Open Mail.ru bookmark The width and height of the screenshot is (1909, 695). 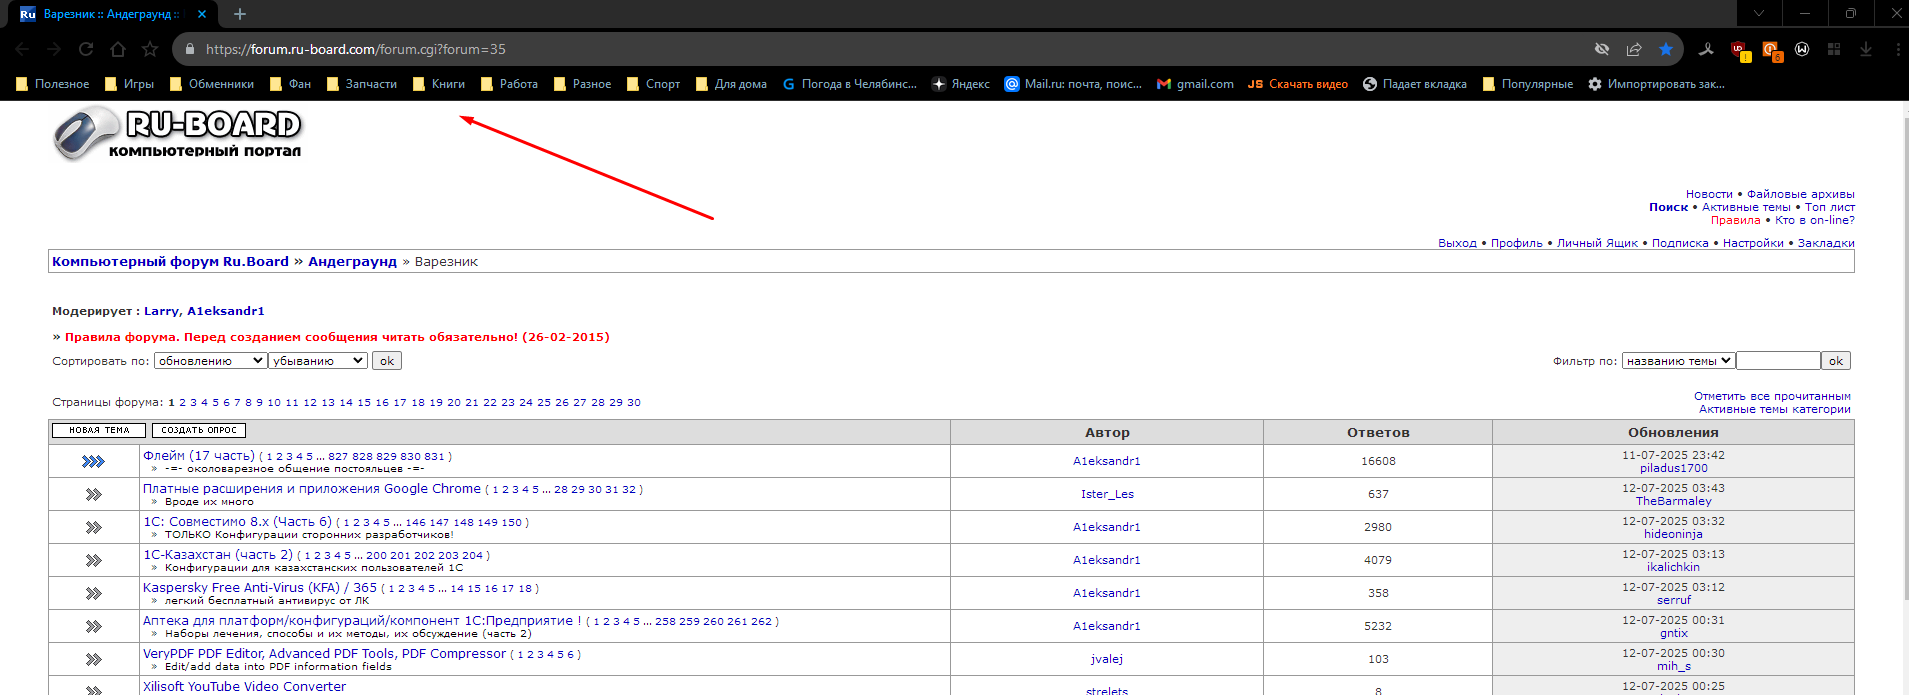1073,84
